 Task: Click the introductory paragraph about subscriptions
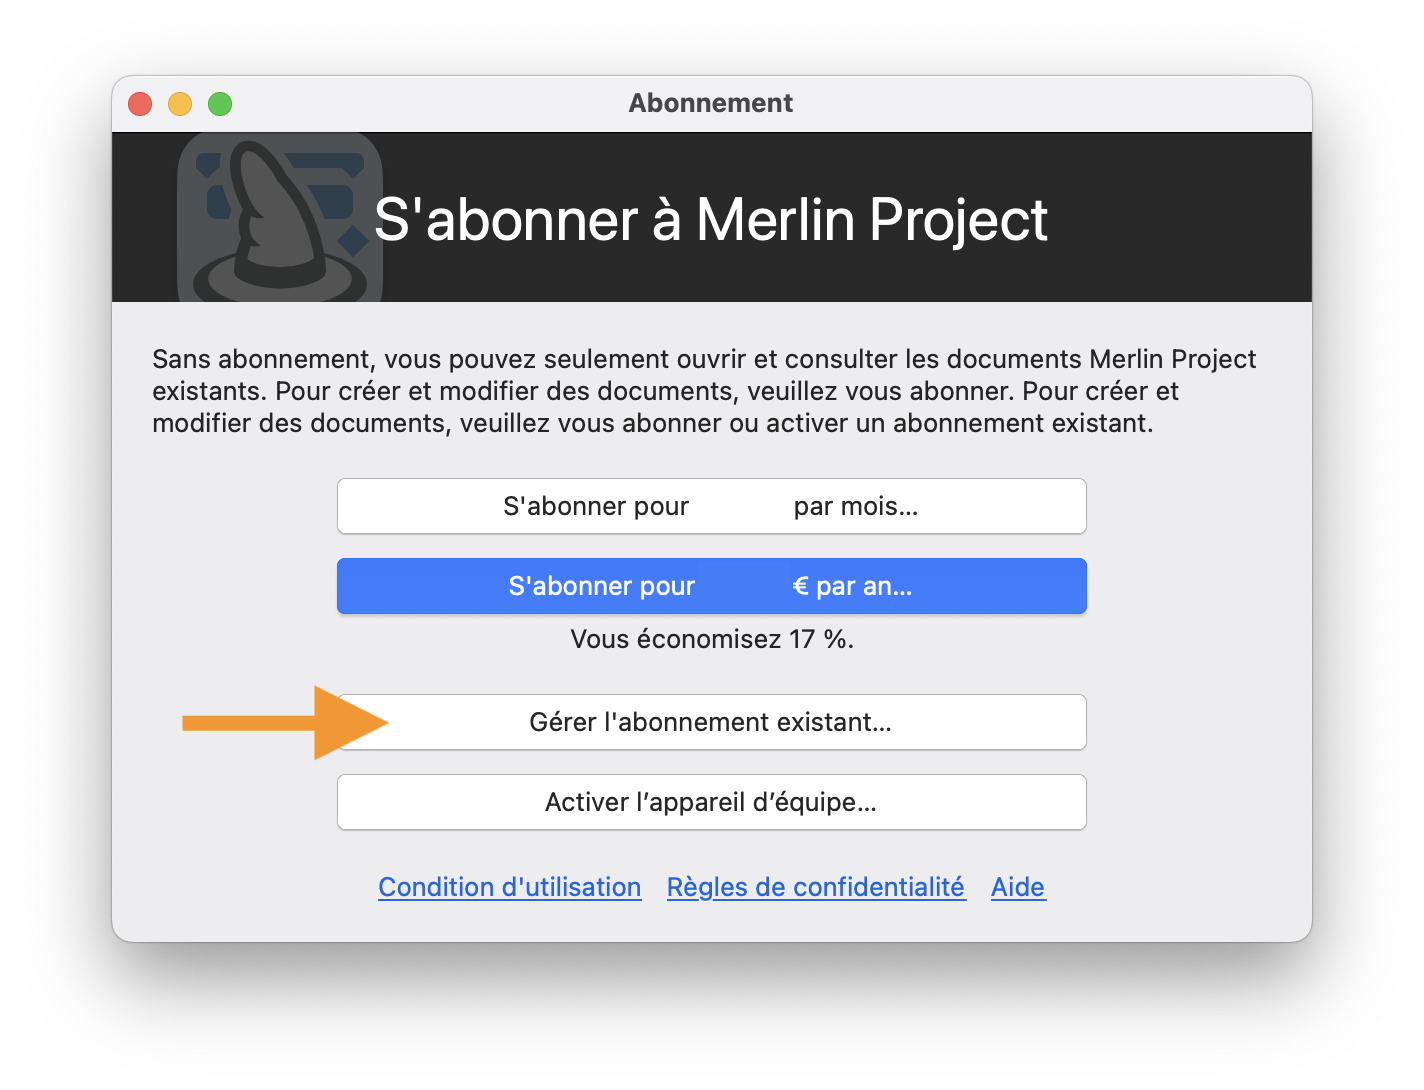[x=704, y=390]
